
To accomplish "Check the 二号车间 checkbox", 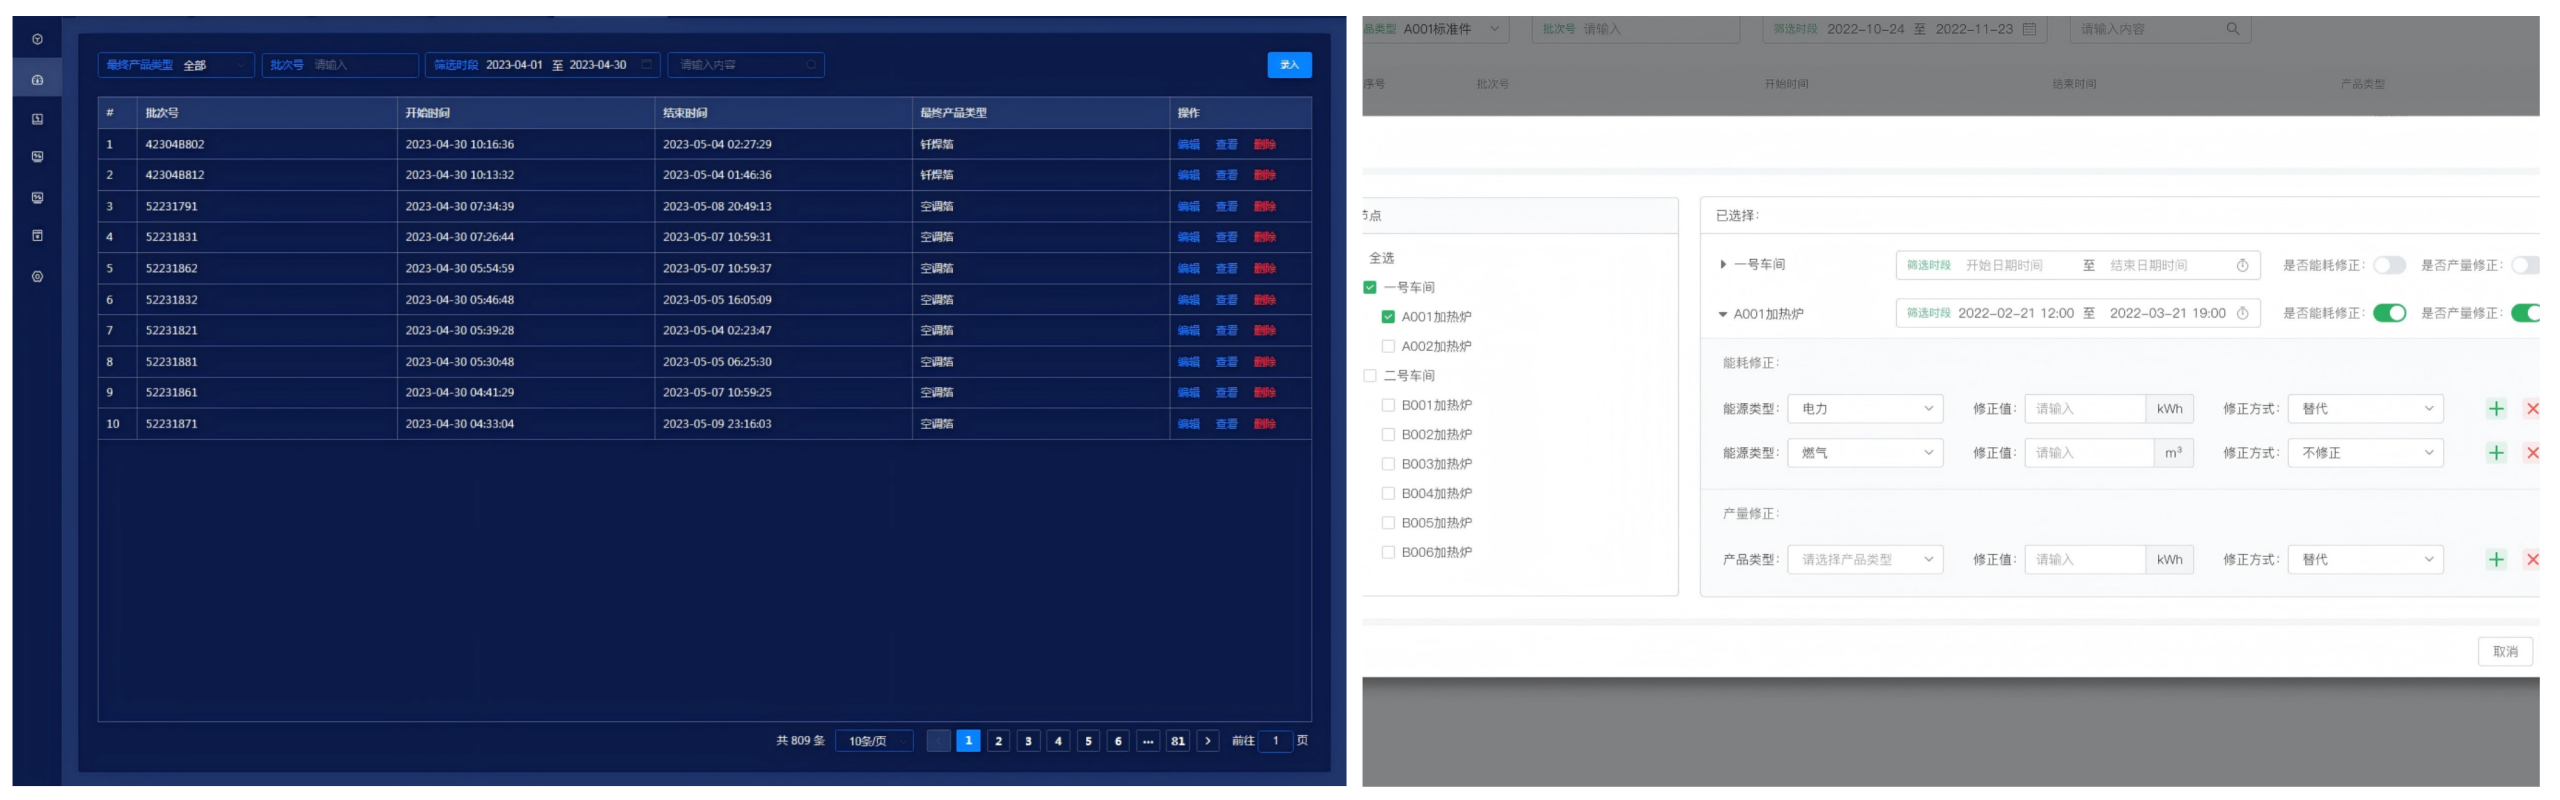I will point(1370,376).
